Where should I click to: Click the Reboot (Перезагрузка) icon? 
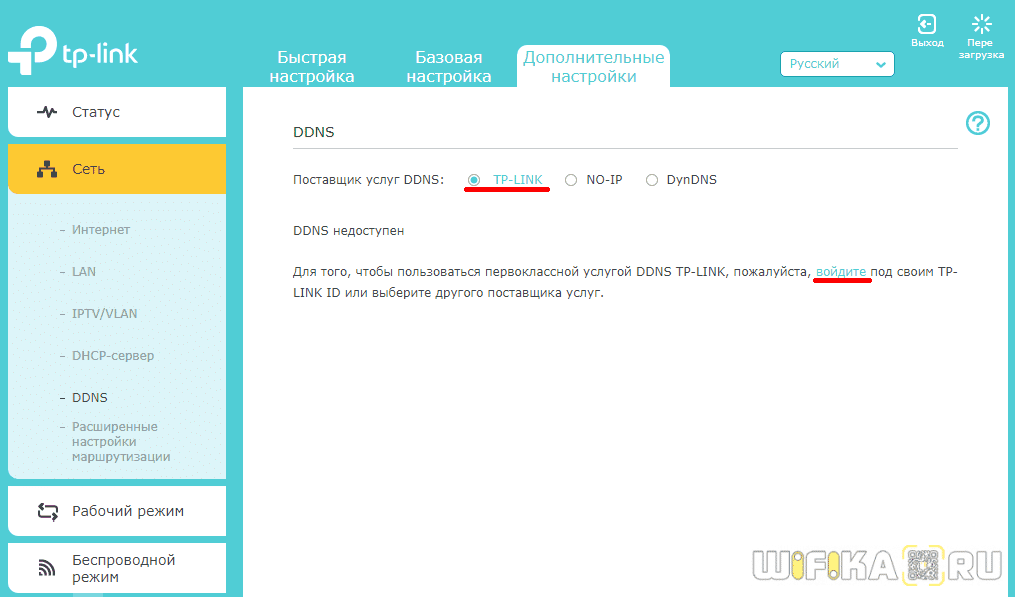tap(981, 24)
